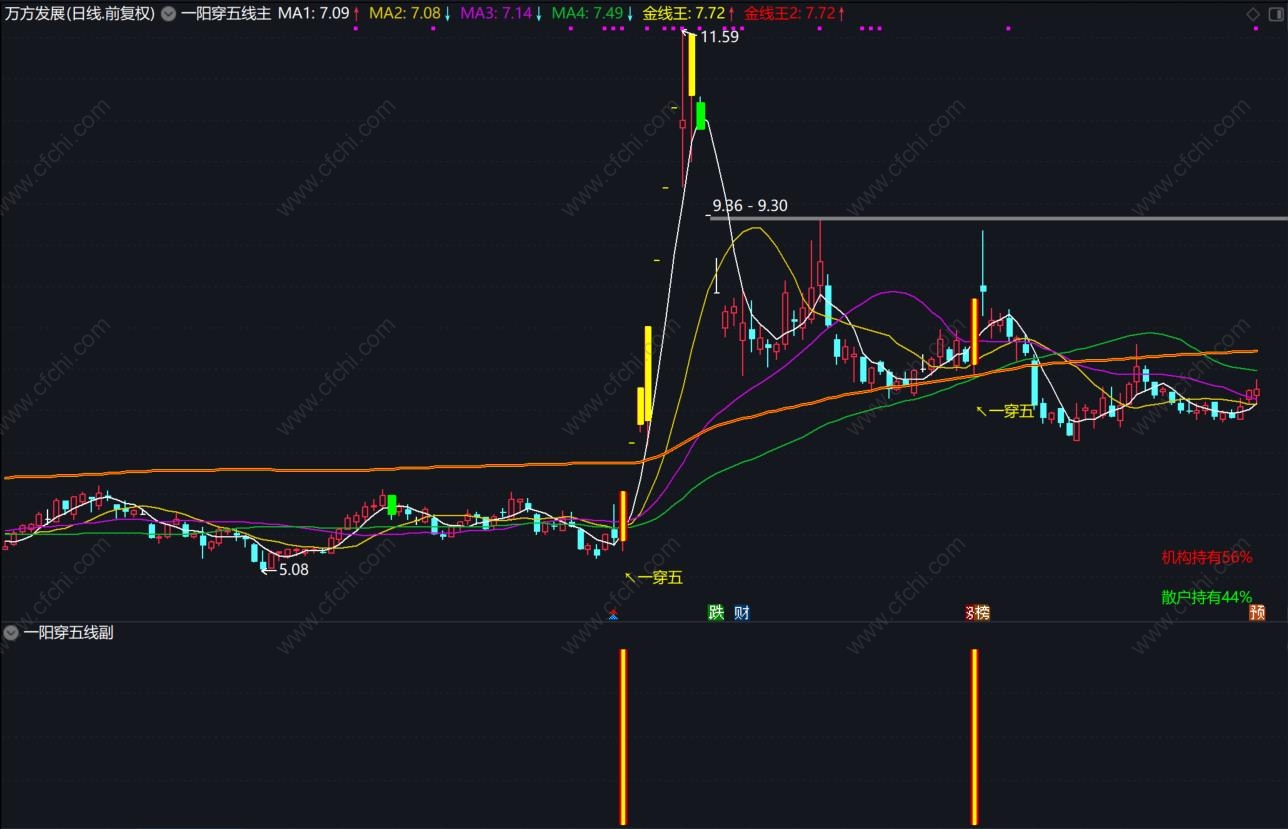Click the 一阳穿五线主 indicator name
This screenshot has width=1288, height=829.
pos(225,14)
